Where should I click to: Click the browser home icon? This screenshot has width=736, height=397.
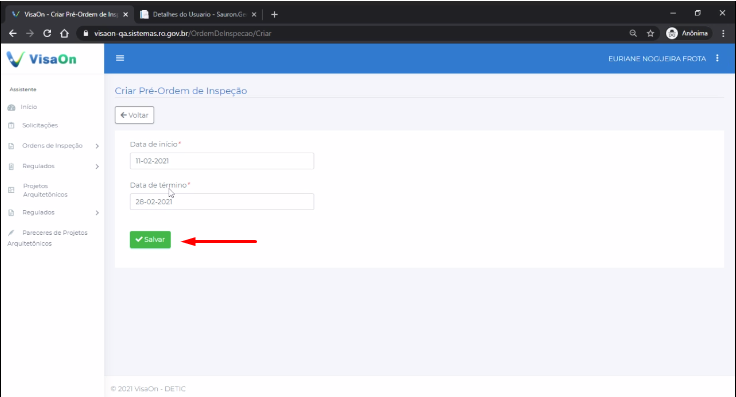pyautogui.click(x=64, y=33)
